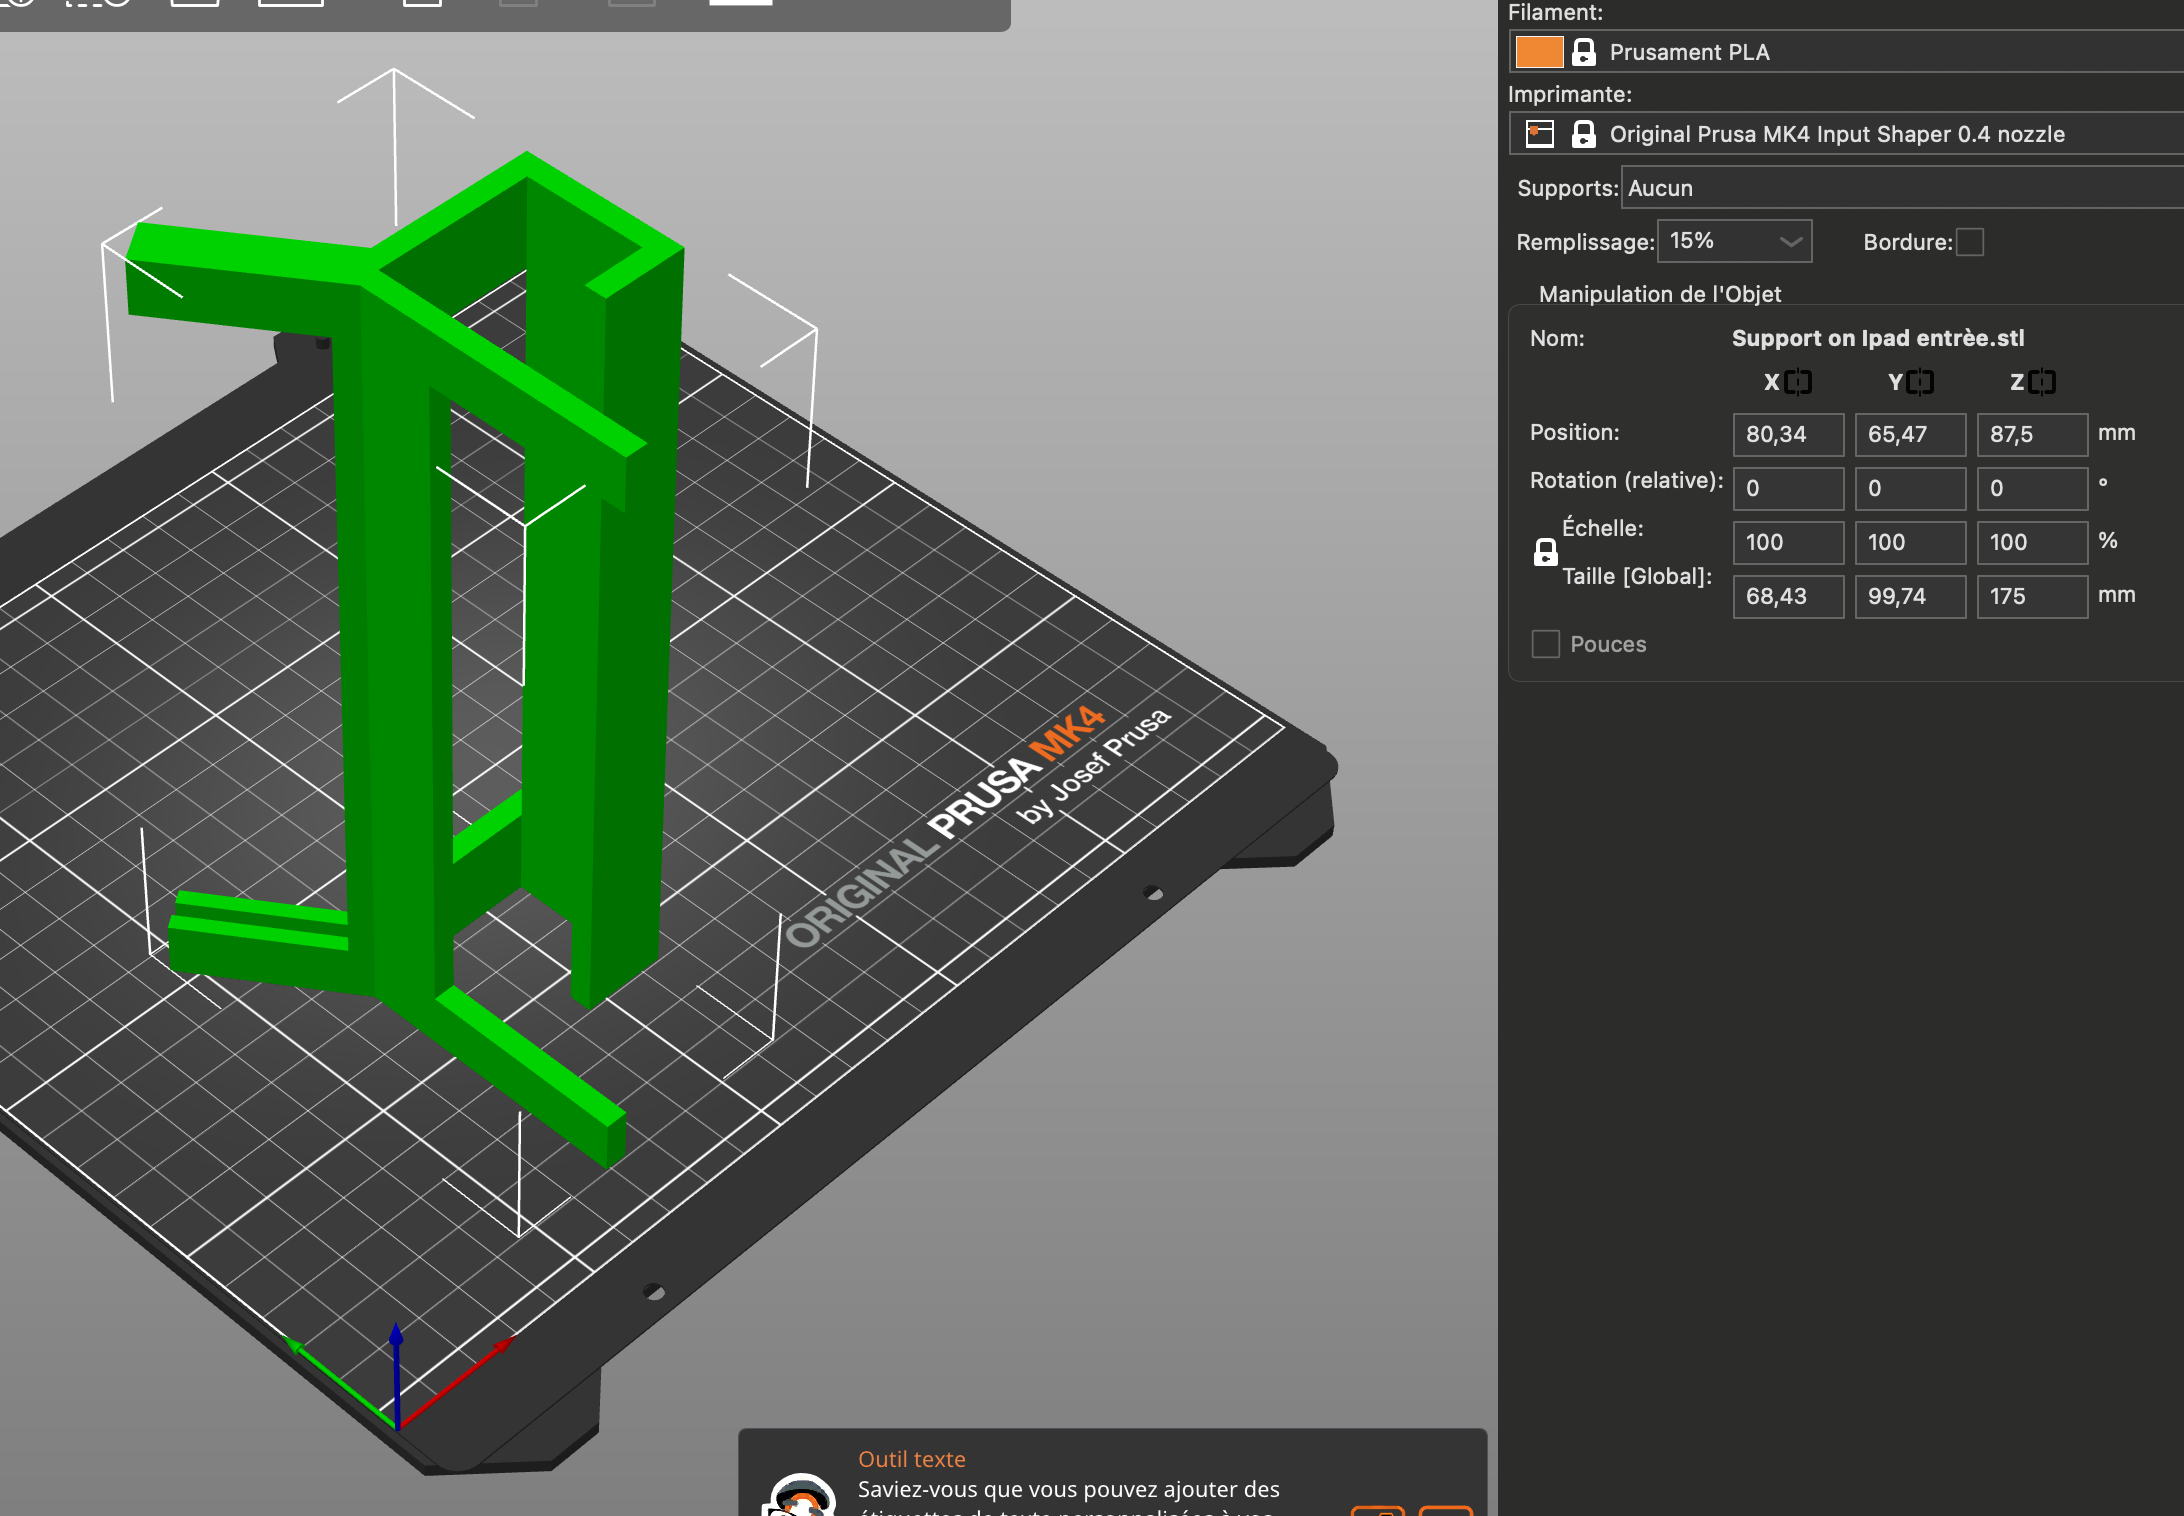Click the X scale field showing 100
This screenshot has height=1516, width=2184.
1787,542
